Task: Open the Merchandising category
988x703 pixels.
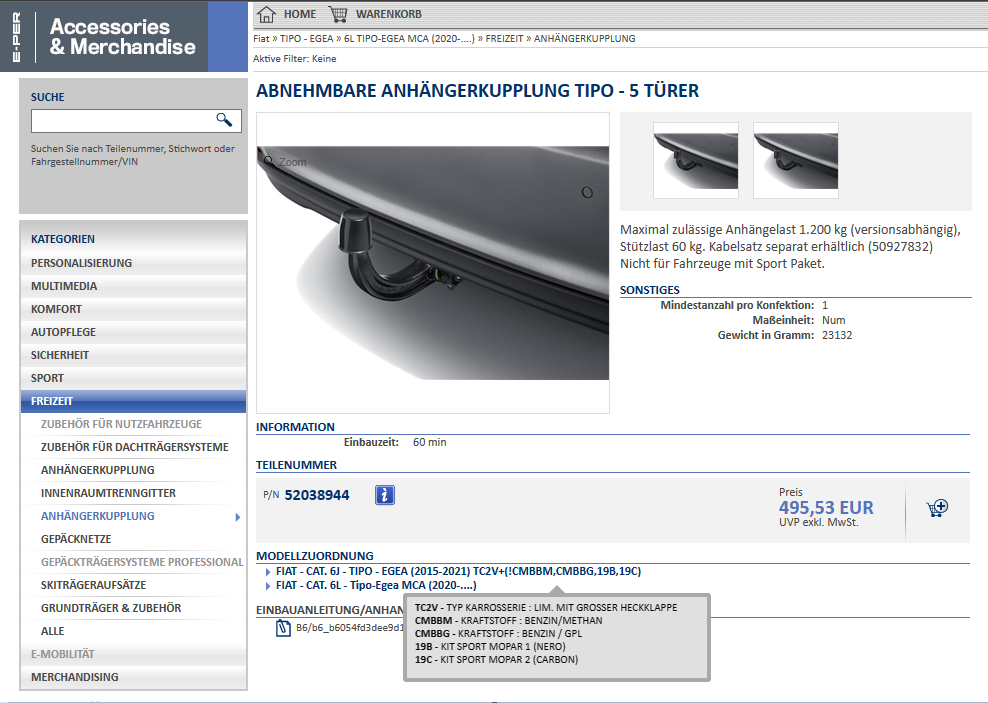Action: [x=74, y=677]
